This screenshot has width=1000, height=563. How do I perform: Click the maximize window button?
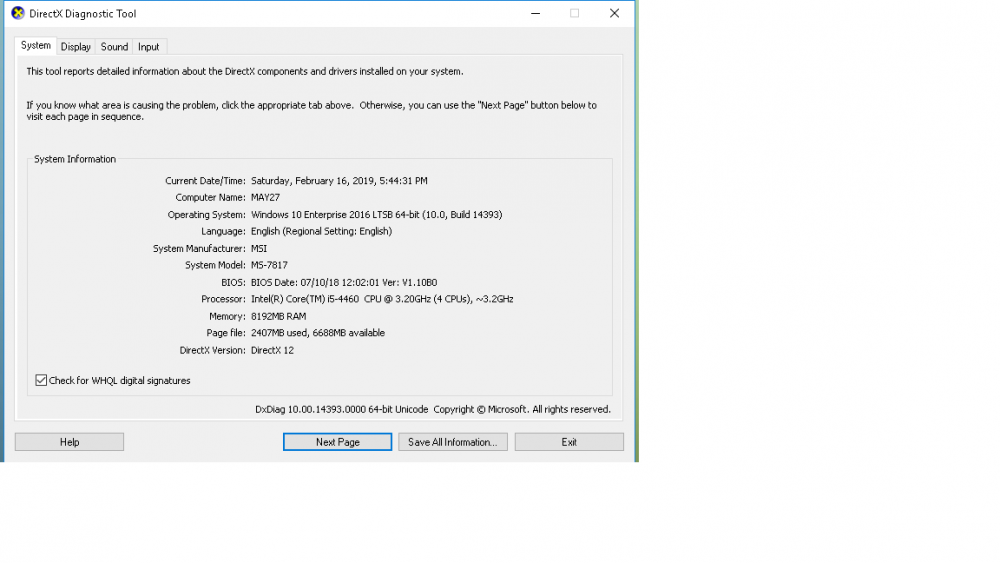click(x=574, y=14)
